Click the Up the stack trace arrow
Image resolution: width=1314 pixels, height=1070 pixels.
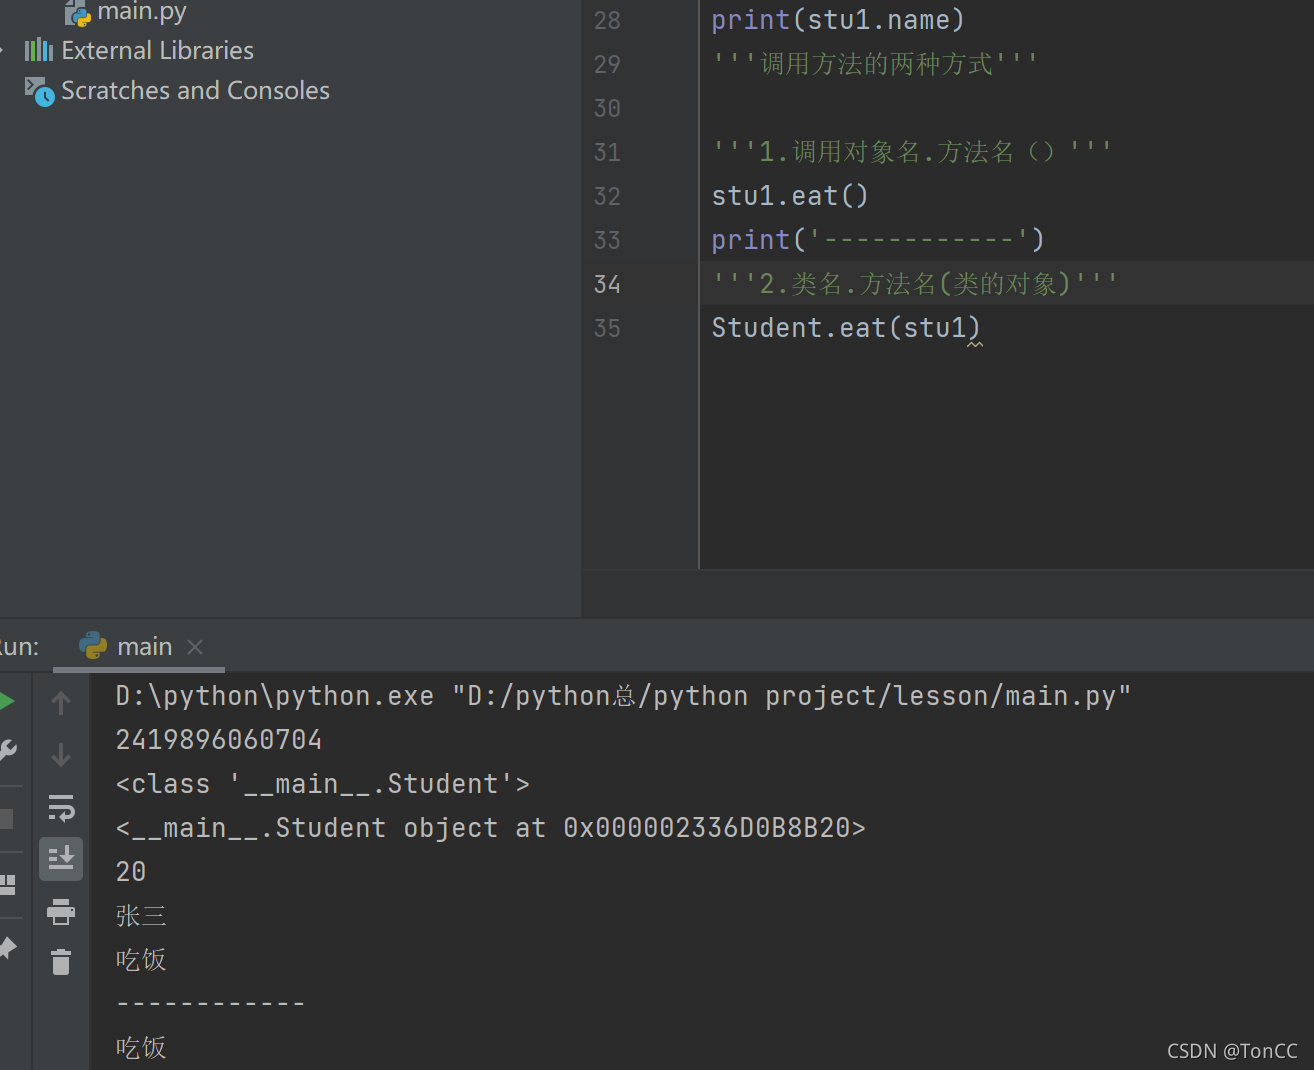(x=61, y=703)
